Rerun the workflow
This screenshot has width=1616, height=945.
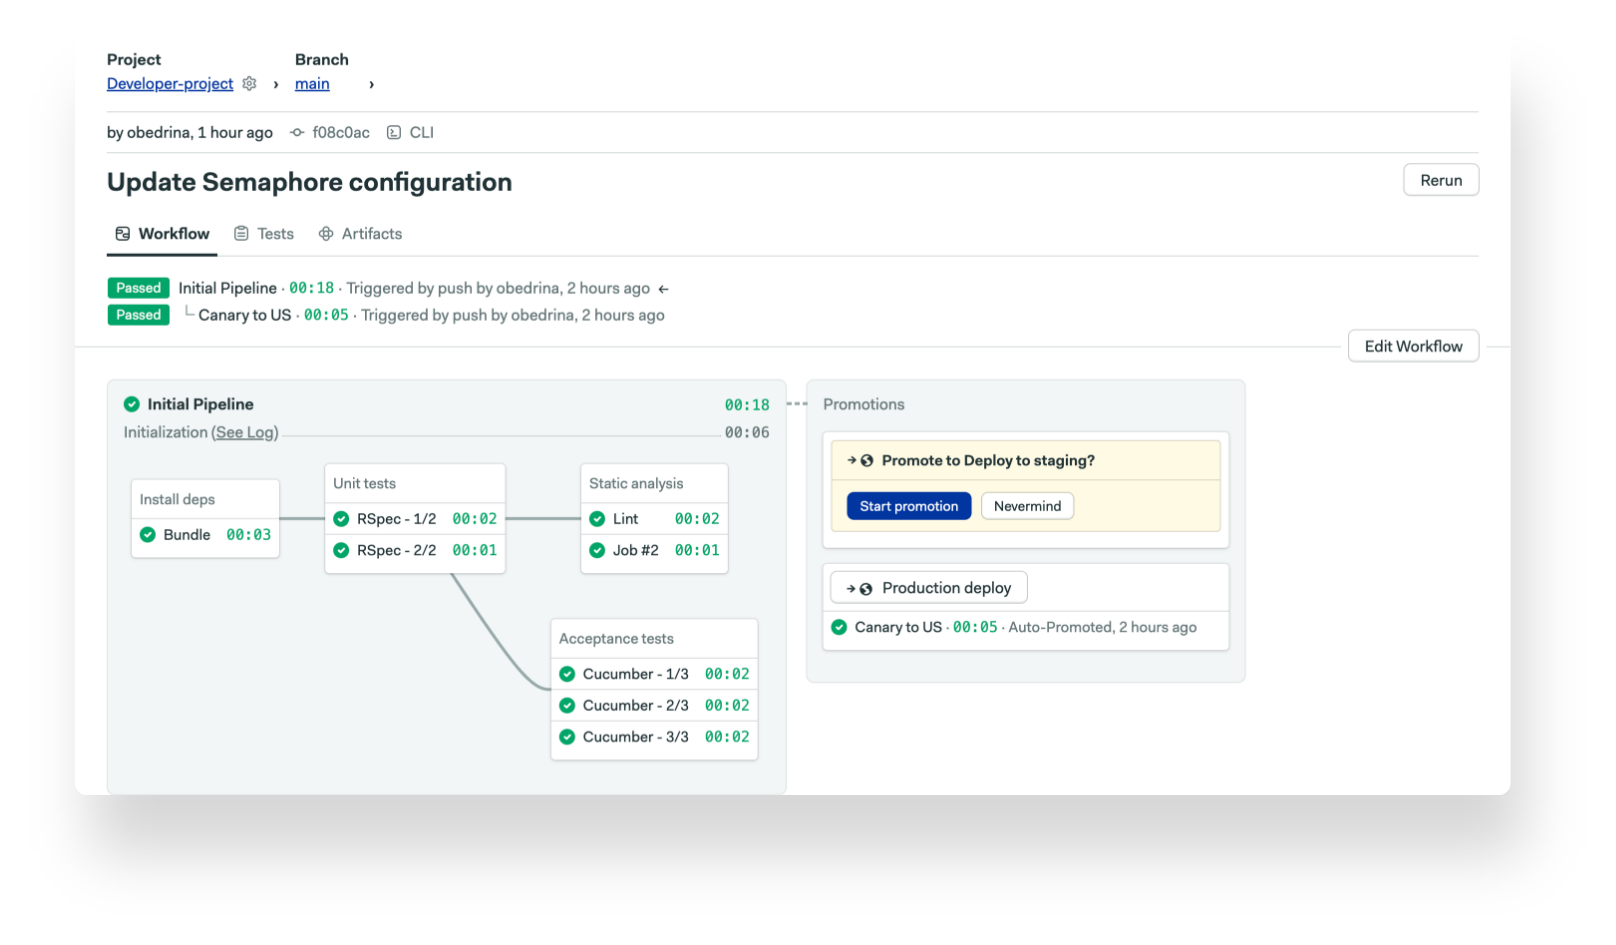[1440, 180]
